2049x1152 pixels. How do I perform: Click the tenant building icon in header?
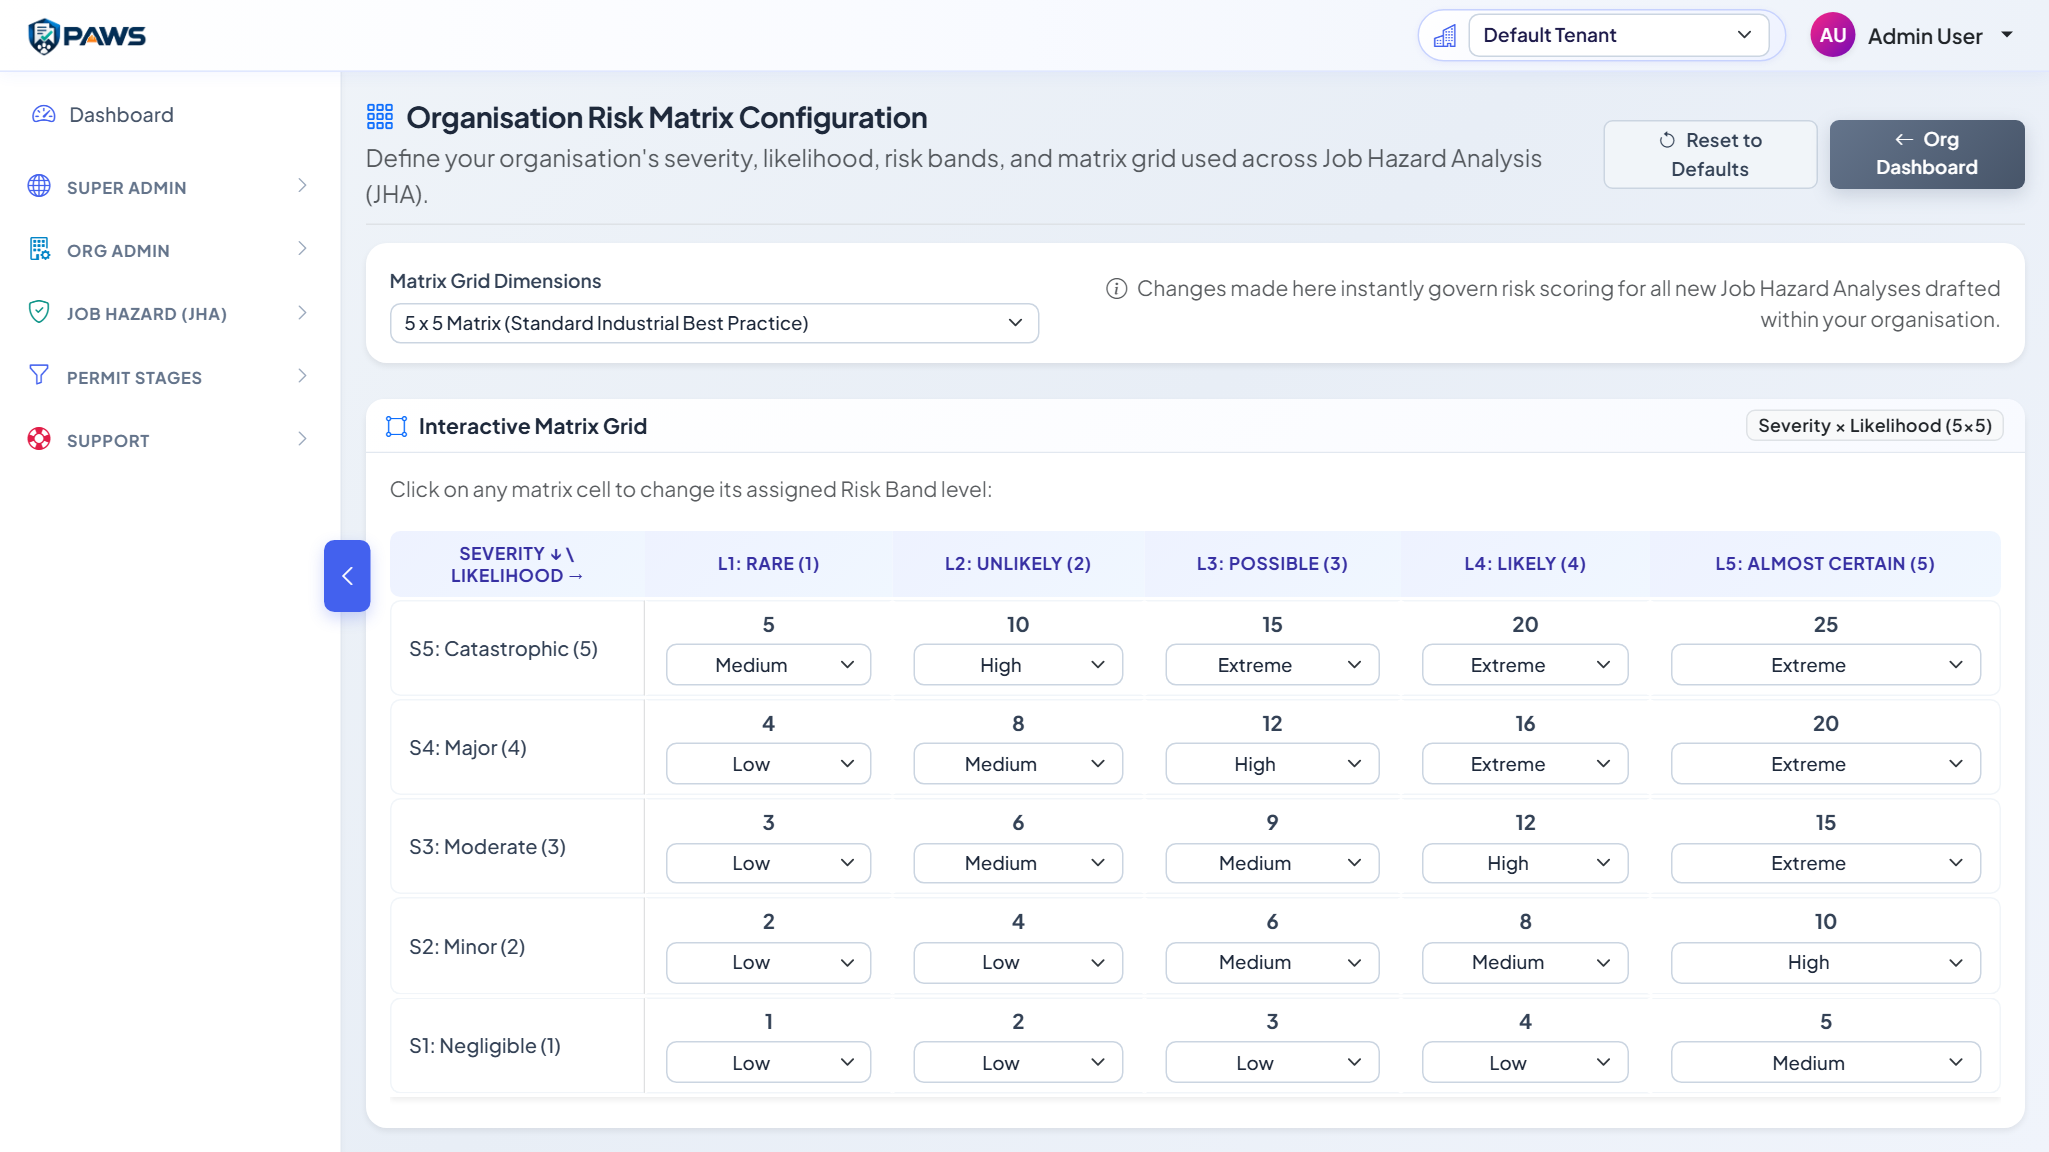[x=1445, y=36]
